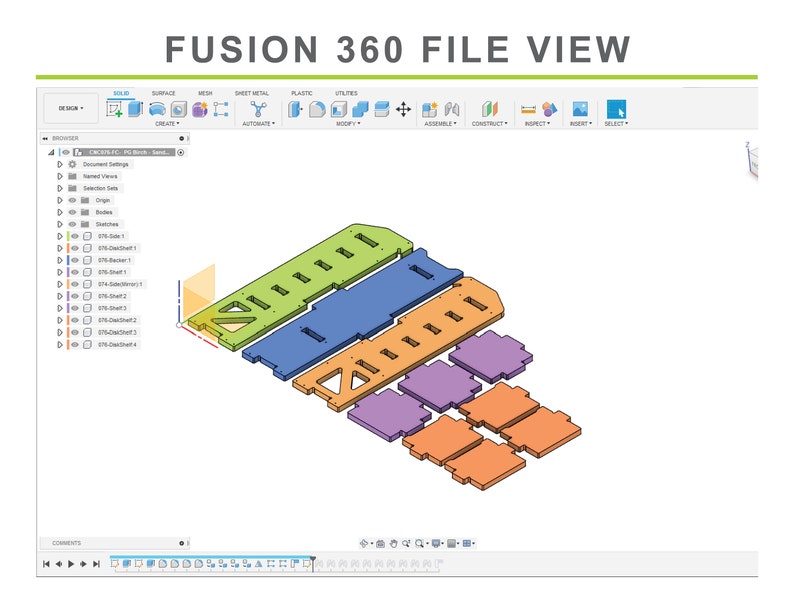The image size is (794, 613).
Task: Toggle visibility of Sketches folder
Action: coord(72,224)
